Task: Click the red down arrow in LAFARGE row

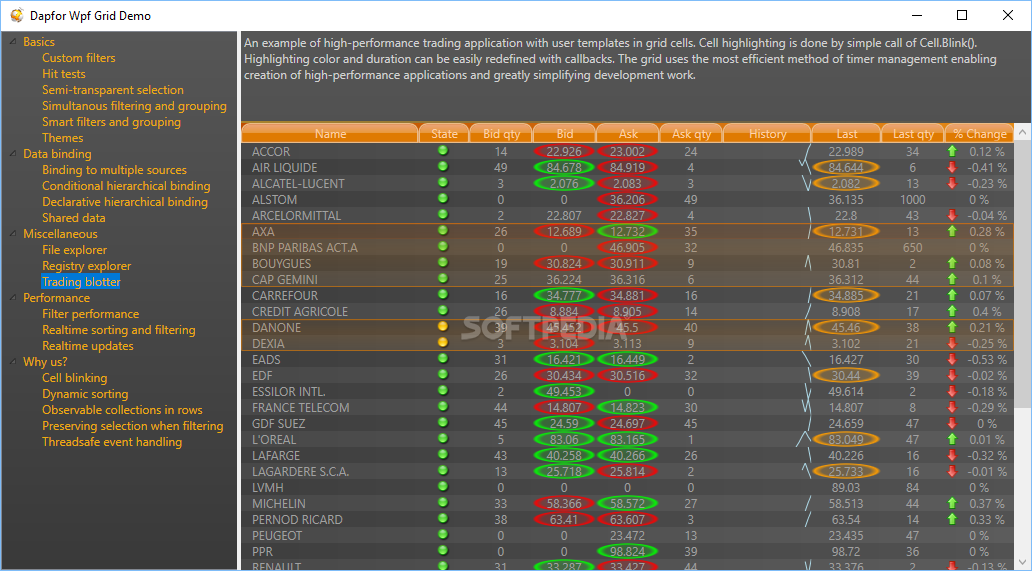Action: (x=952, y=455)
